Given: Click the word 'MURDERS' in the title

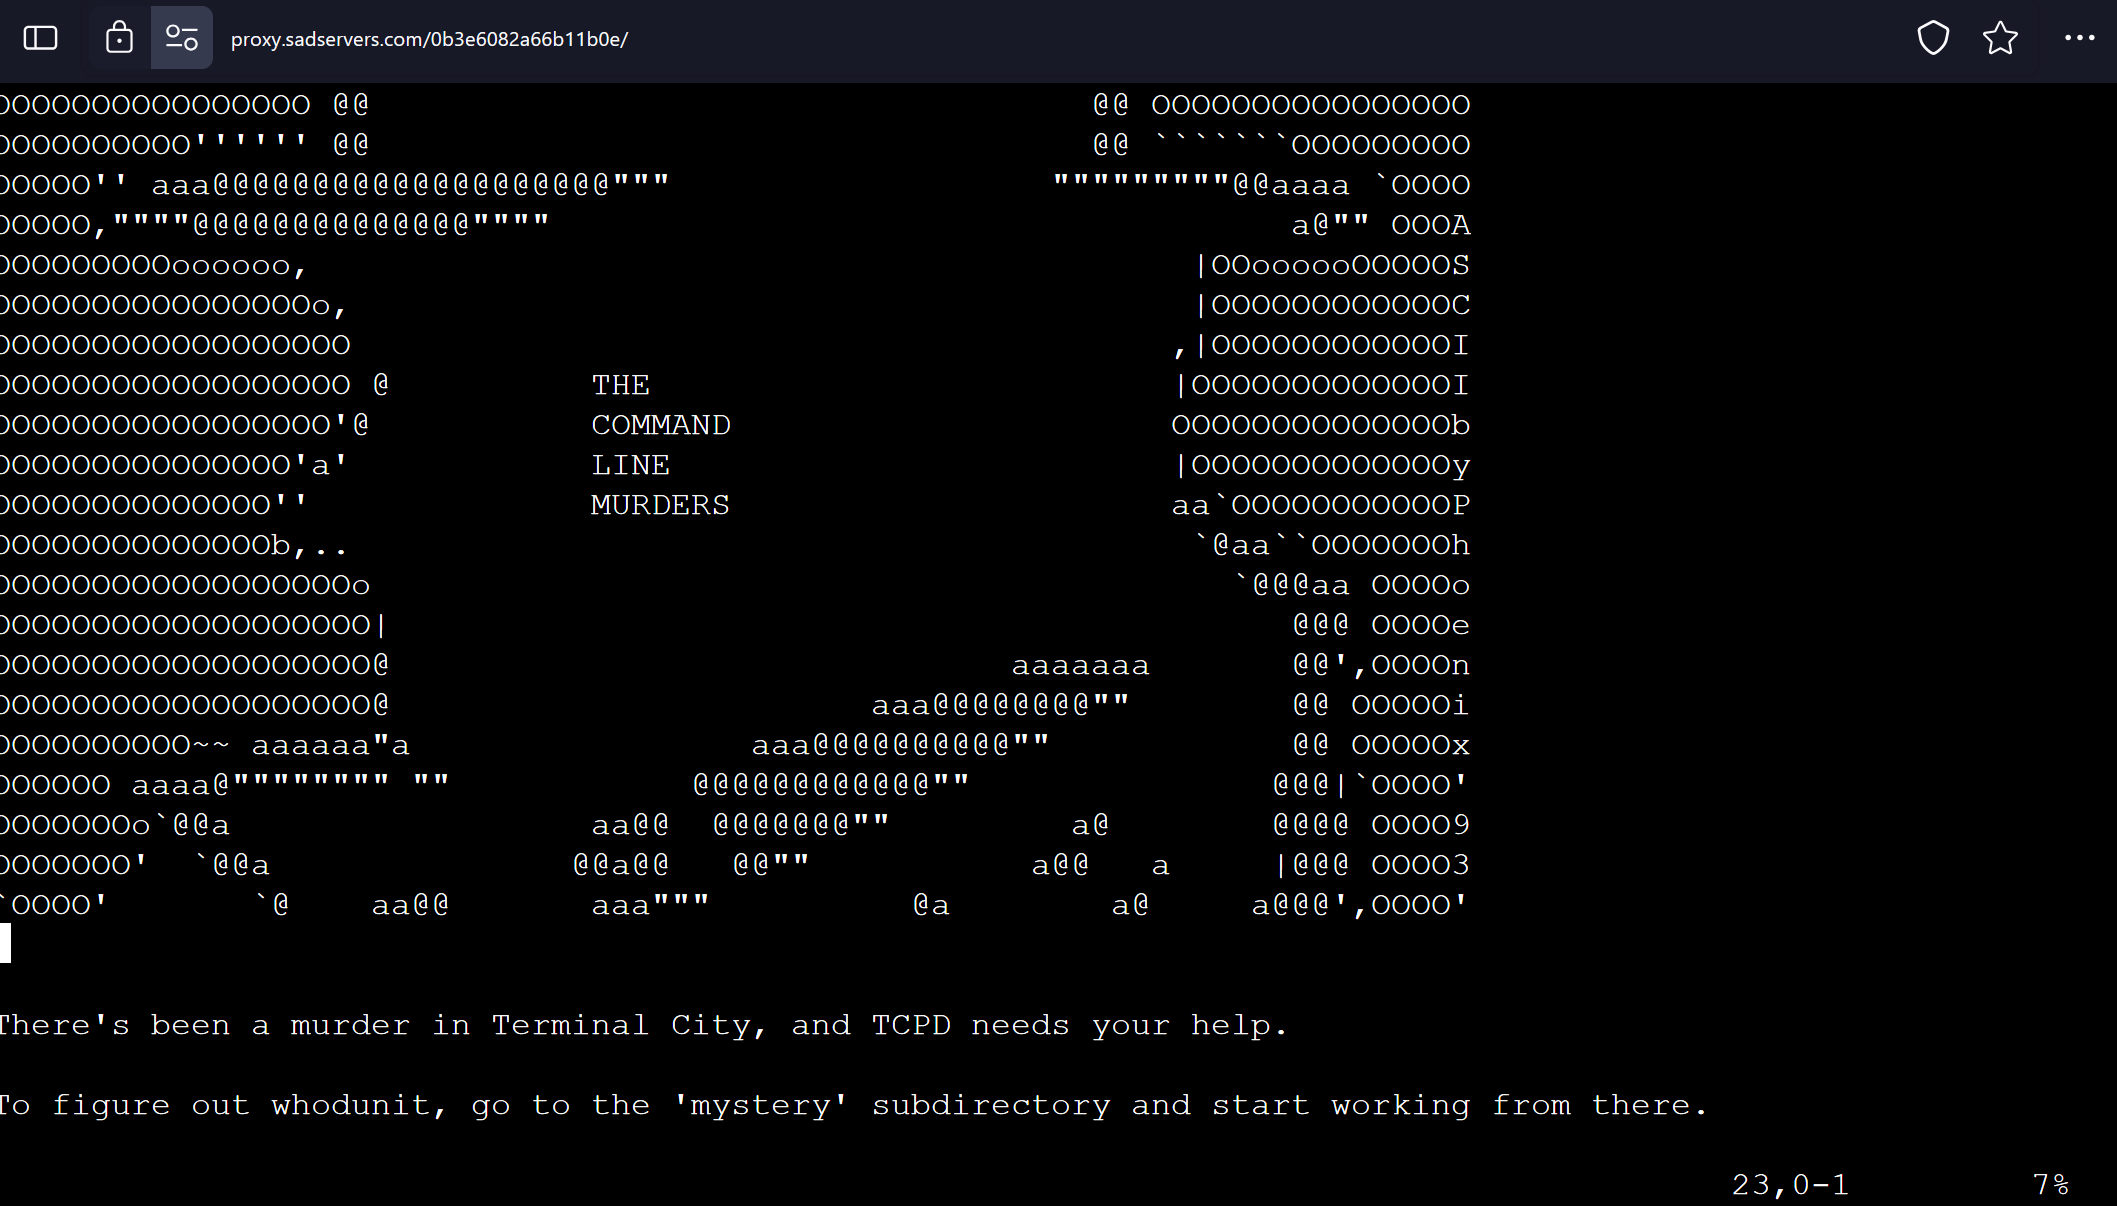Looking at the screenshot, I should 660,504.
